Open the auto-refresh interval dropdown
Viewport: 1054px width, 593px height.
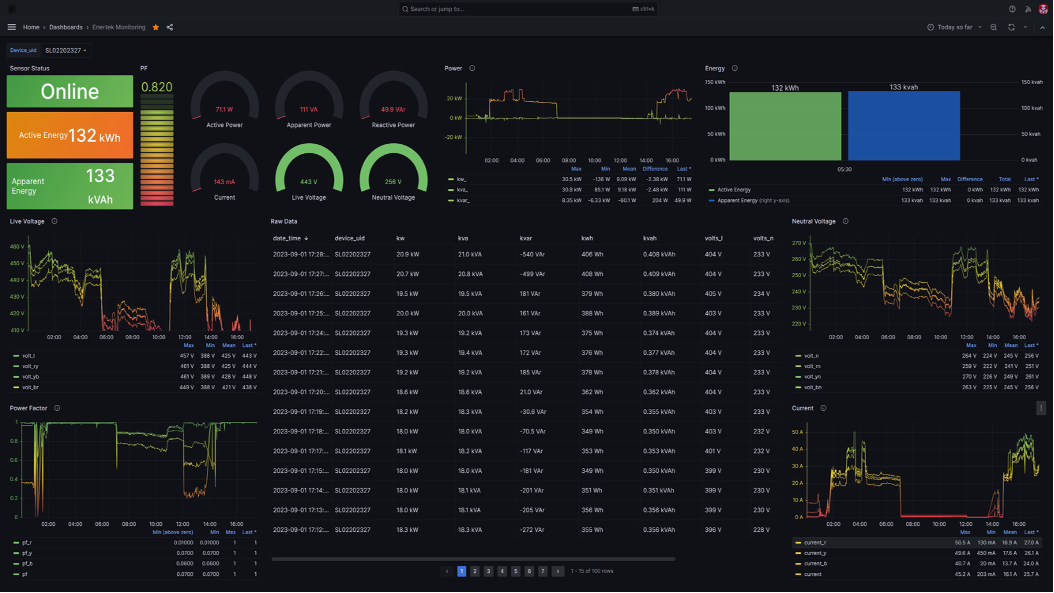pyautogui.click(x=1025, y=27)
